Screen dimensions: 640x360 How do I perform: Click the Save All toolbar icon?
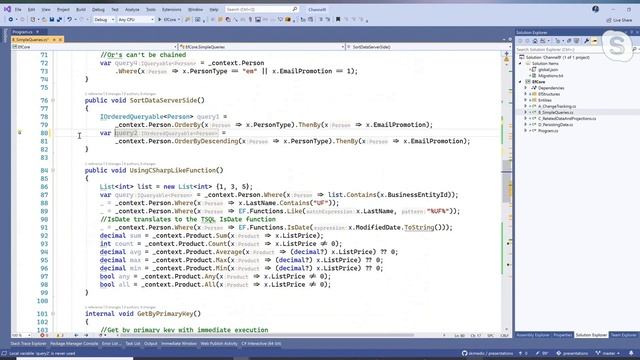pyautogui.click(x=59, y=20)
